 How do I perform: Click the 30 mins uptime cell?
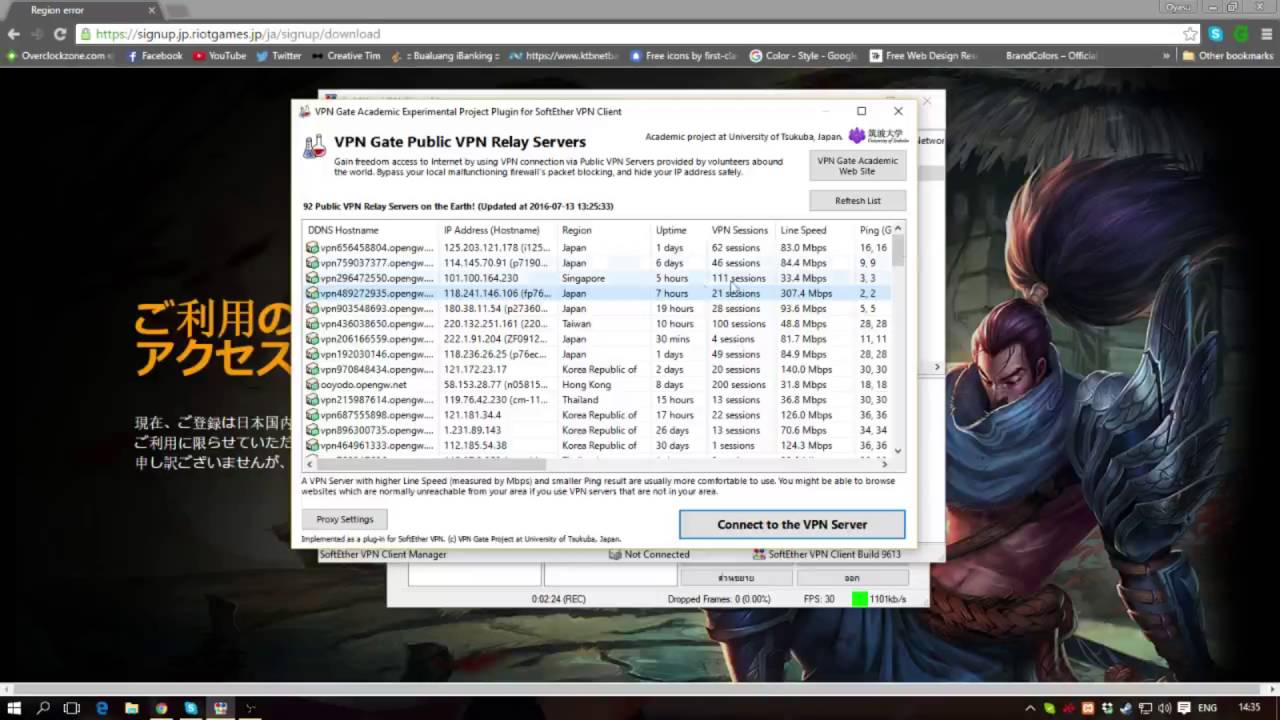pos(671,339)
